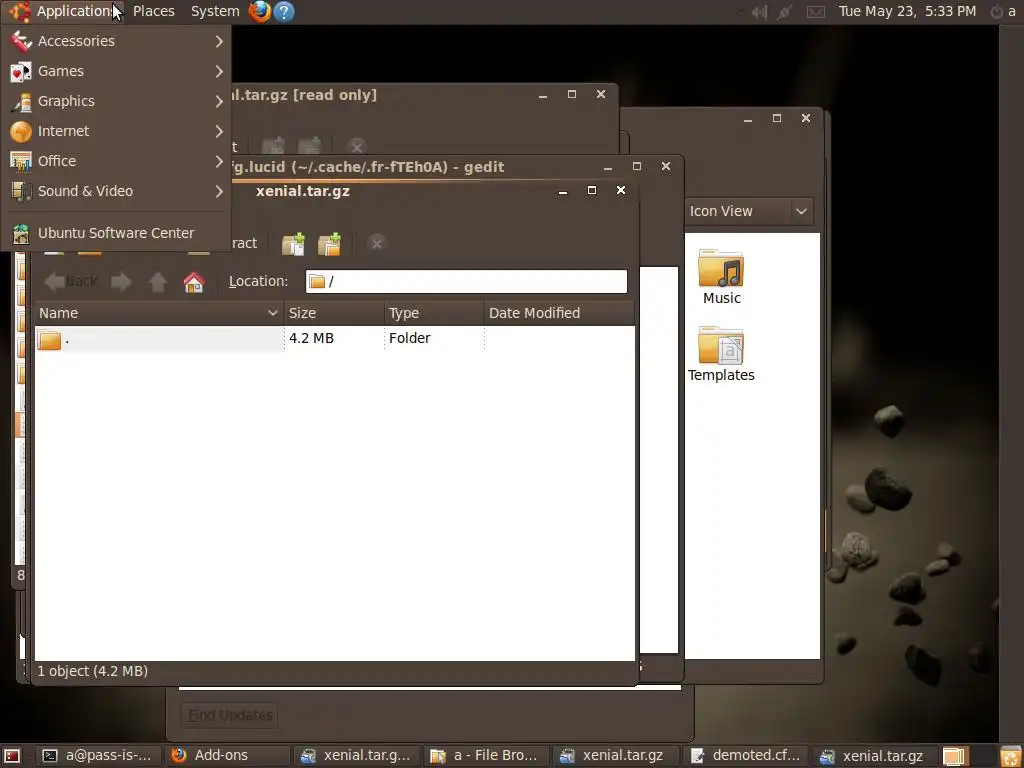This screenshot has width=1024, height=768.
Task: Click the Add folder icon in xenial.tar.gz toolbar
Action: coord(329,244)
